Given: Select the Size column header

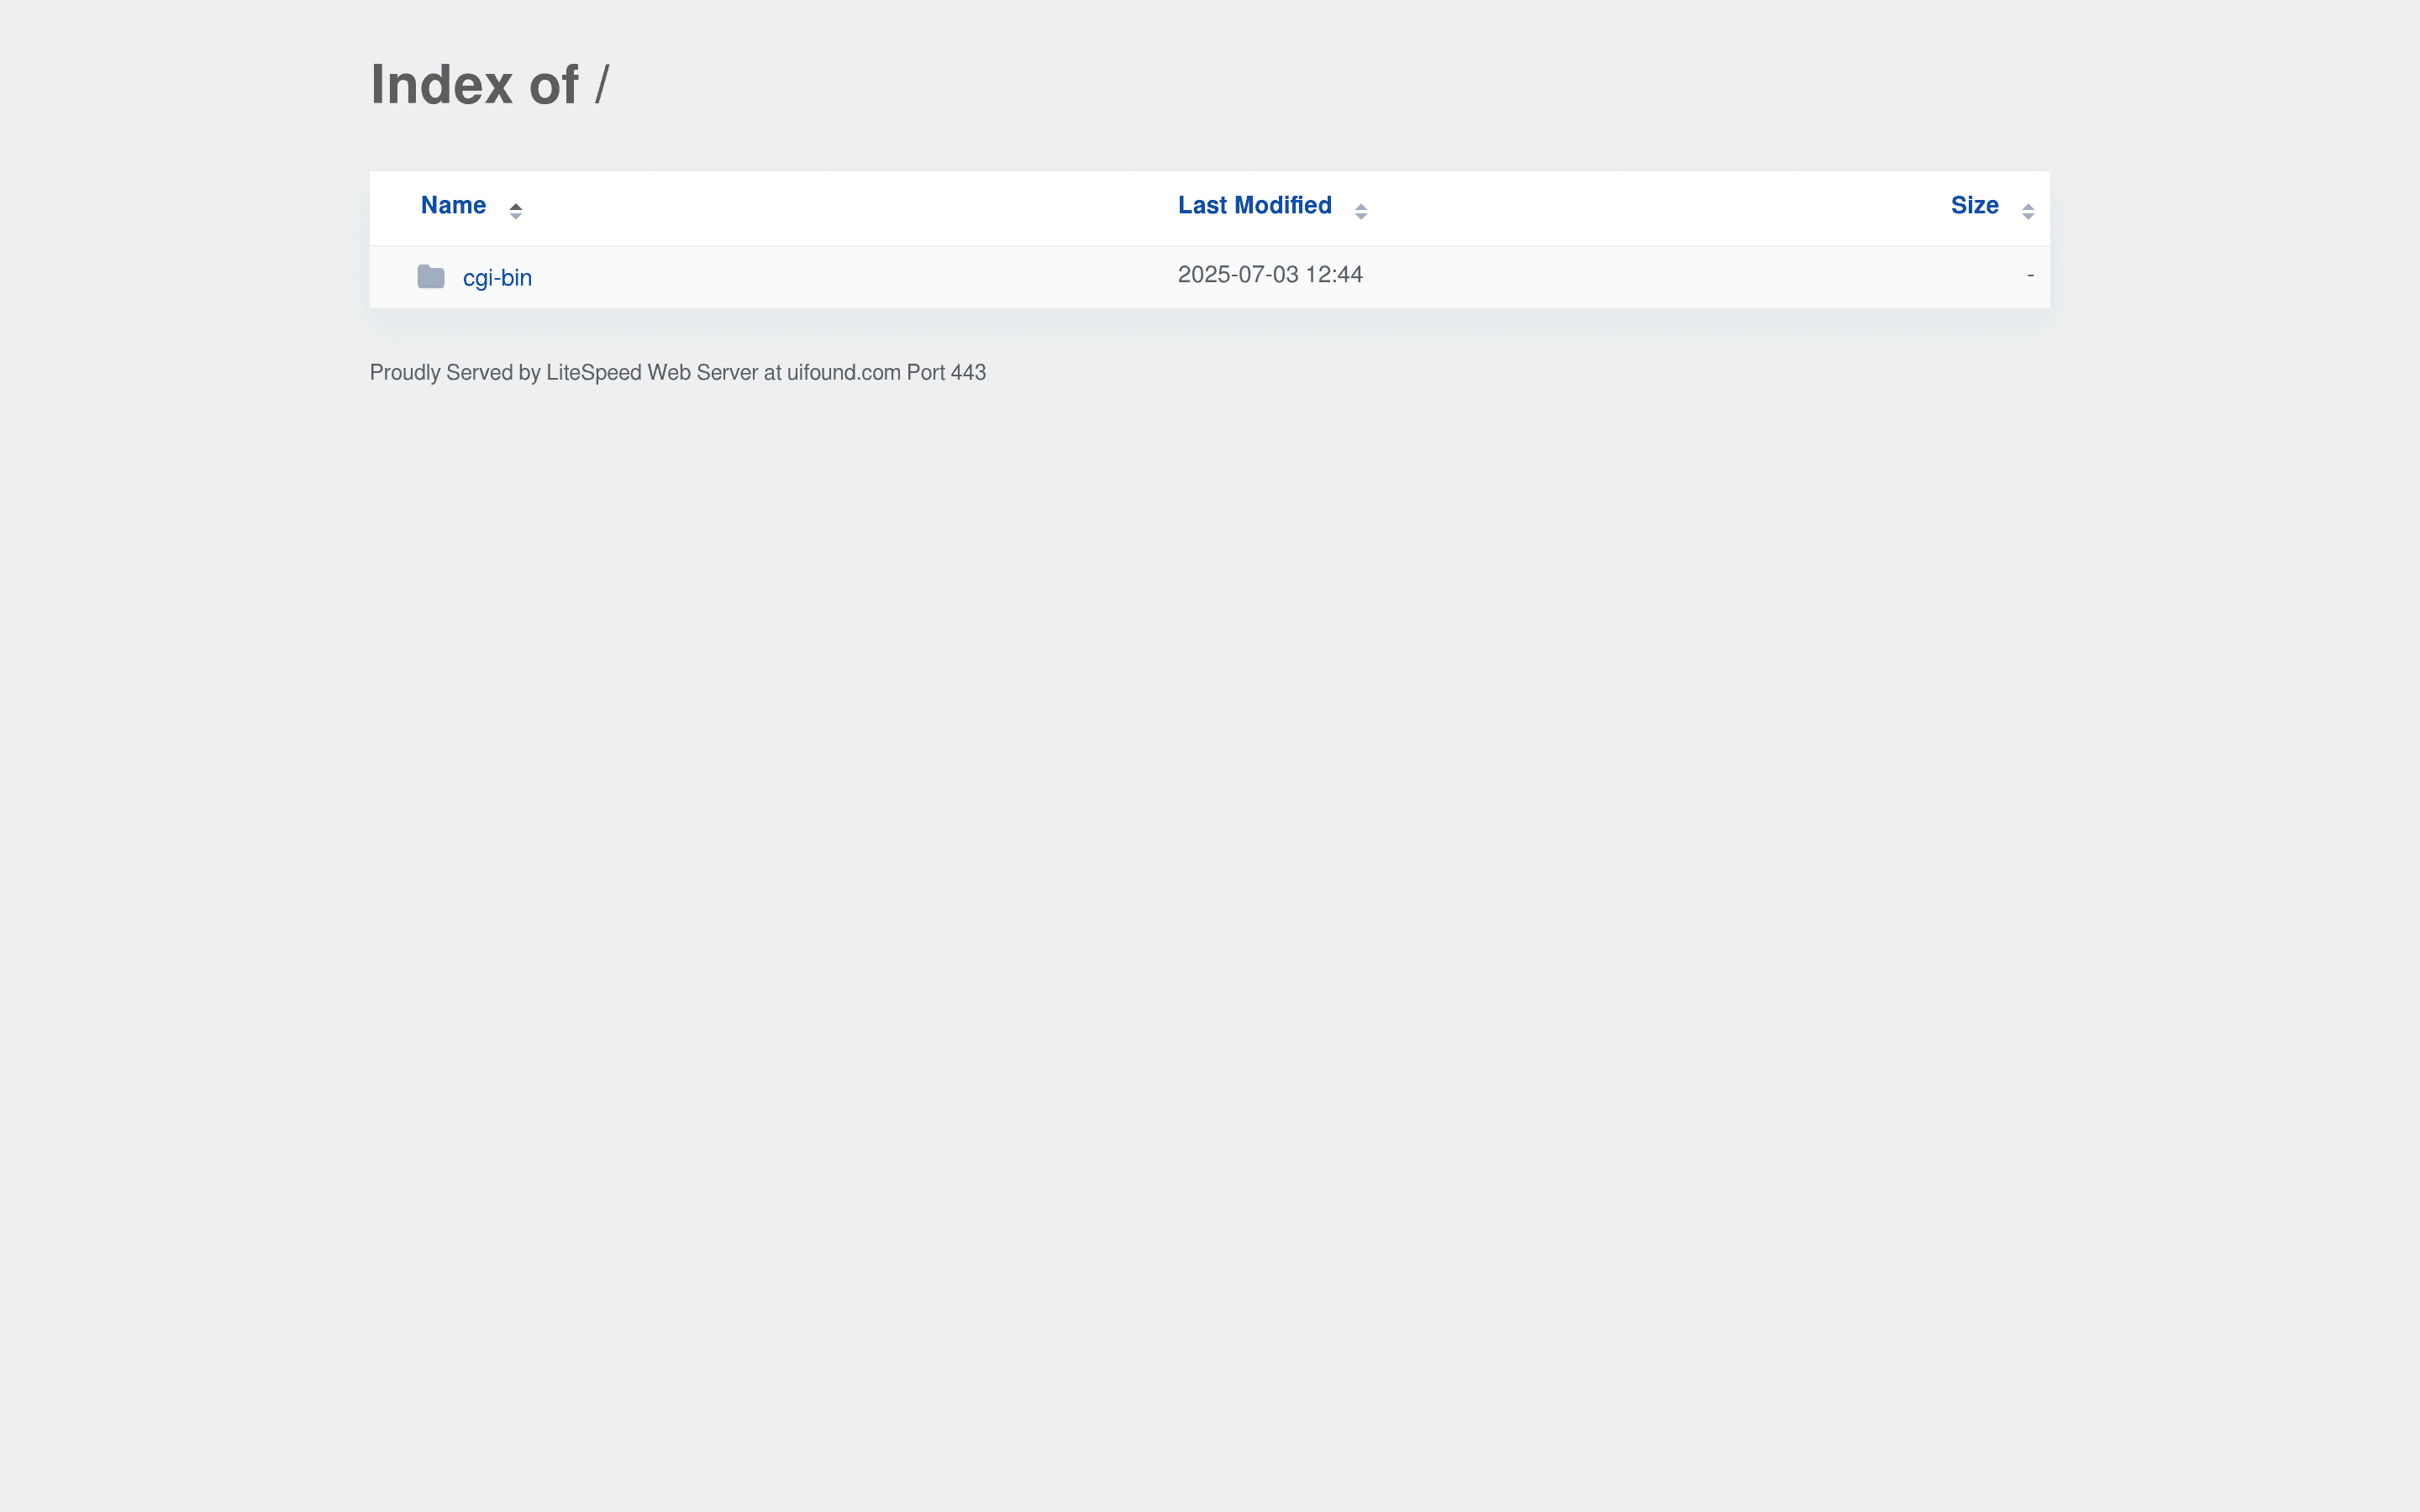Looking at the screenshot, I should tap(1974, 205).
